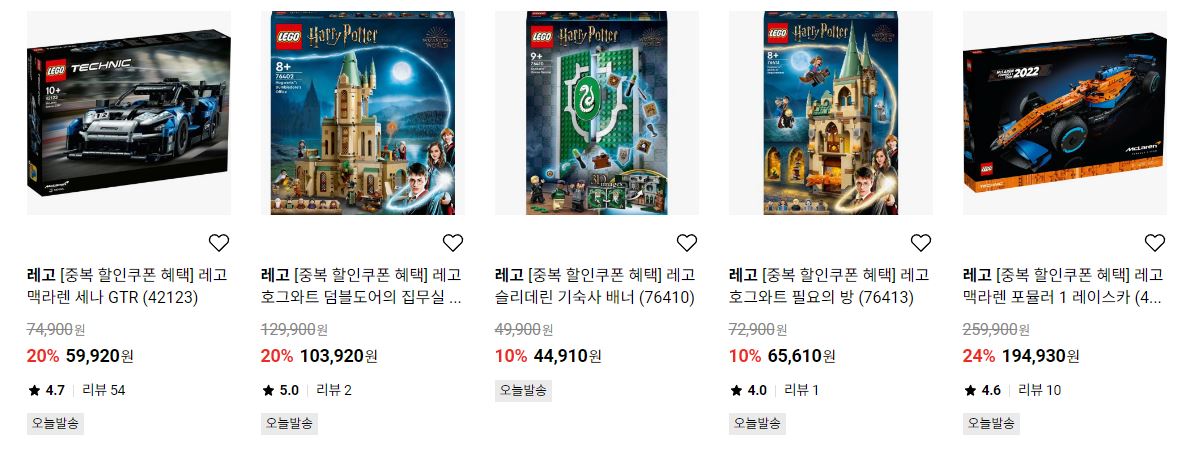
Task: Toggle wishlist heart for Dumbledore's Office set
Action: [453, 243]
